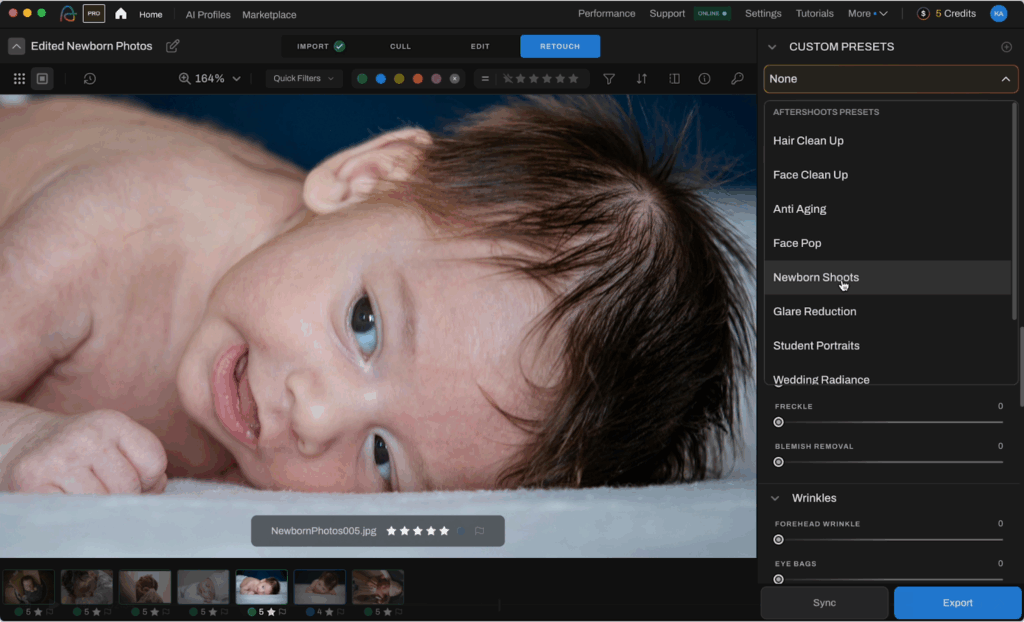Select the Newborn Shoots preset

(815, 277)
